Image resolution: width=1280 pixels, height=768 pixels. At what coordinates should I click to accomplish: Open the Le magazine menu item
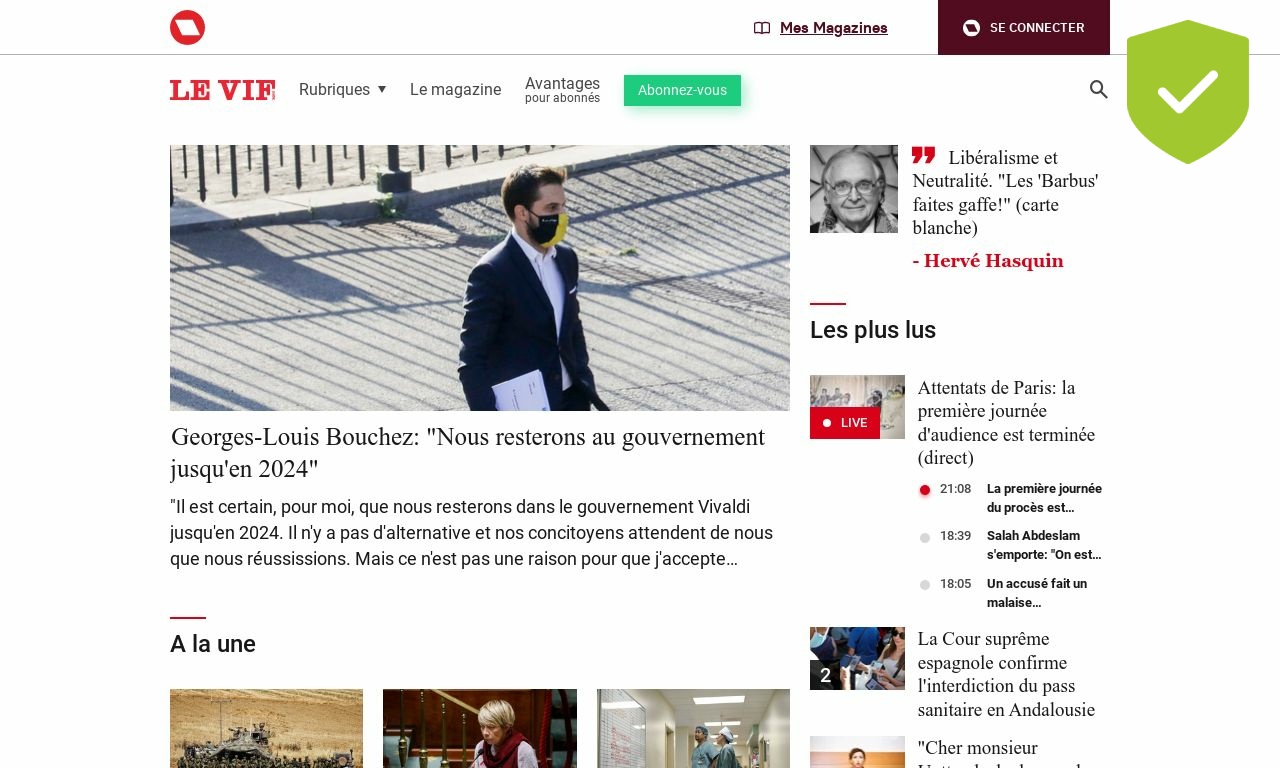455,90
